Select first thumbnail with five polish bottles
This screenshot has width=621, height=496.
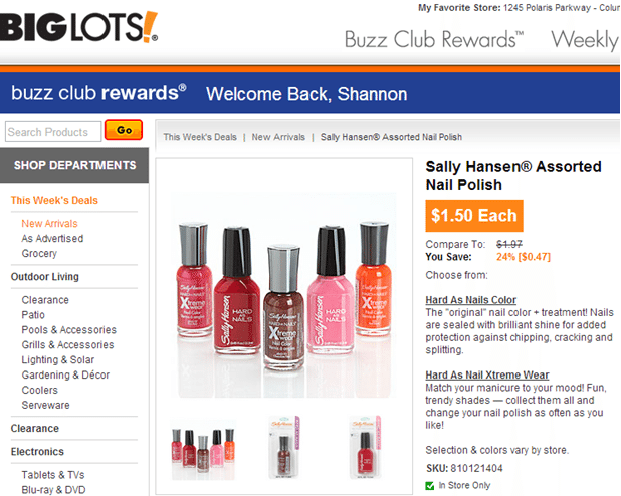click(203, 450)
